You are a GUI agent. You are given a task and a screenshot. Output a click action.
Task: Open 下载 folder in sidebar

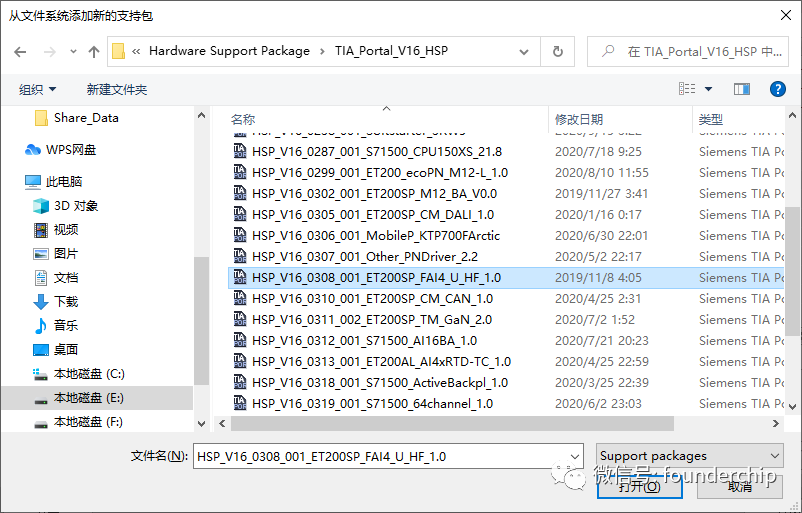click(56, 302)
